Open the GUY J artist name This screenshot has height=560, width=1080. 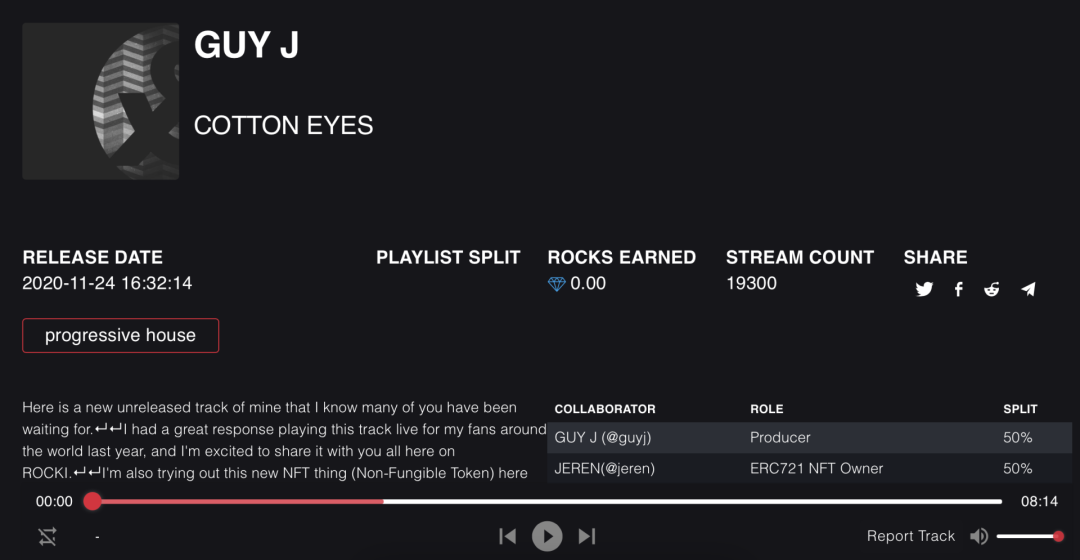pos(246,45)
